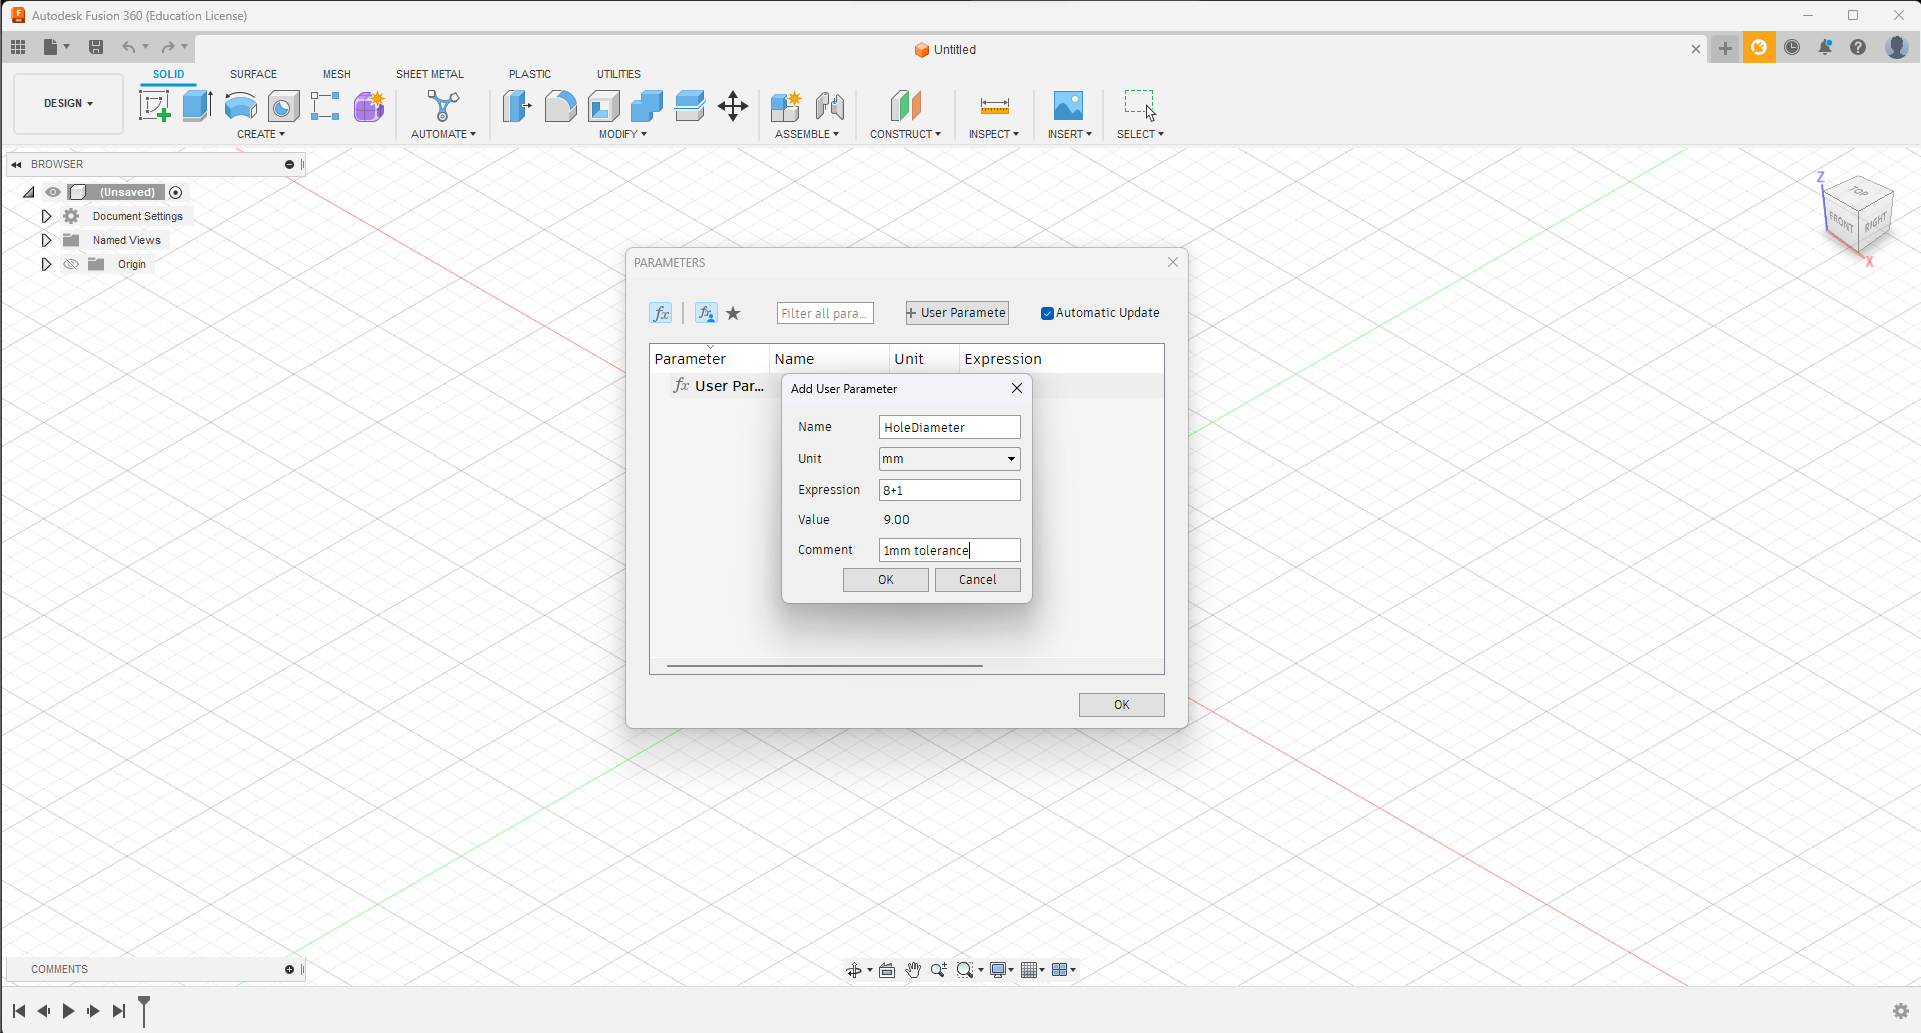This screenshot has width=1921, height=1033.
Task: Open the CREATE dropdown menu
Action: click(x=261, y=134)
